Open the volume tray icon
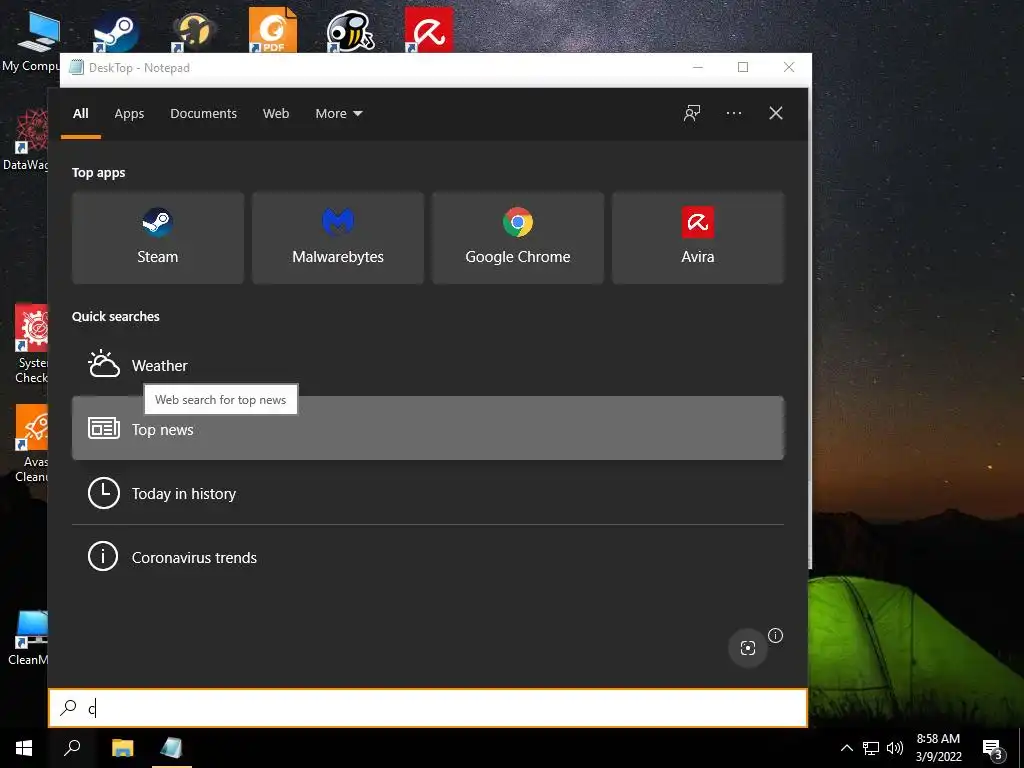Image resolution: width=1024 pixels, height=768 pixels. tap(895, 748)
